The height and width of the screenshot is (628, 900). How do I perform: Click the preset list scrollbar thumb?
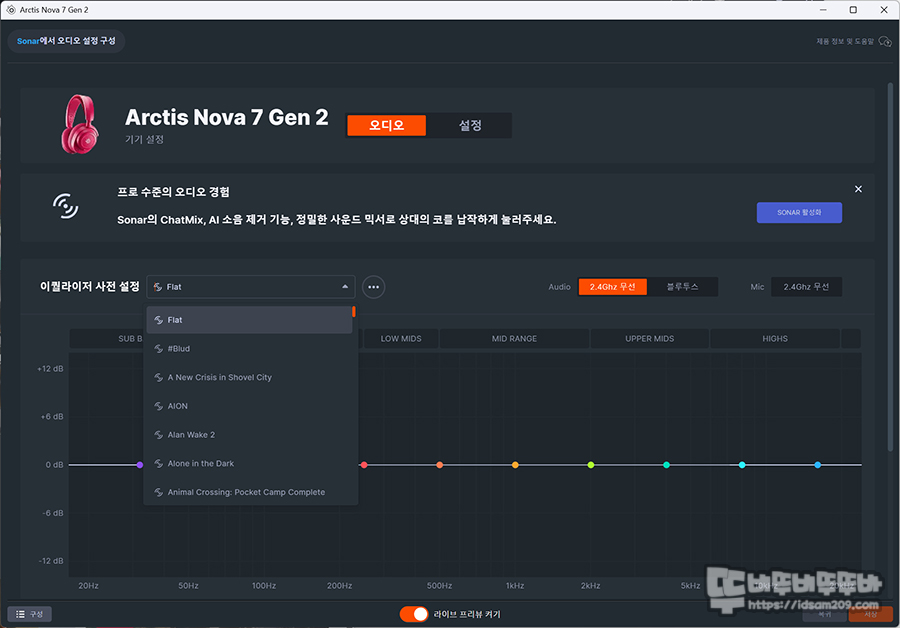[354, 312]
